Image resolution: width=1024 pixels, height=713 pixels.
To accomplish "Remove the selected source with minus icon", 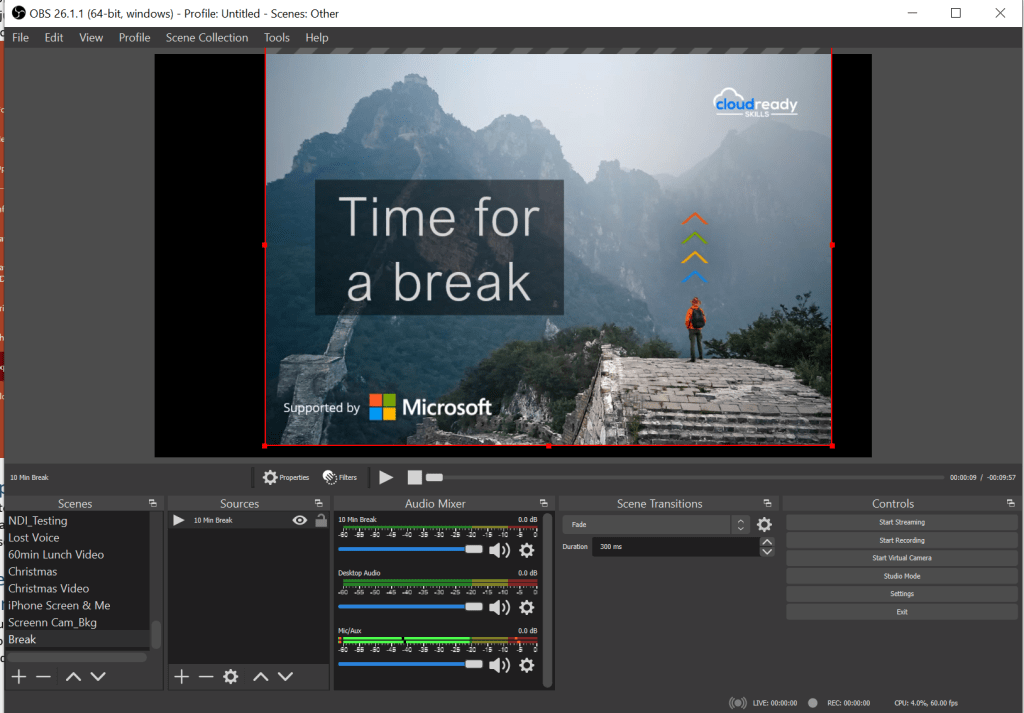I will (x=205, y=677).
